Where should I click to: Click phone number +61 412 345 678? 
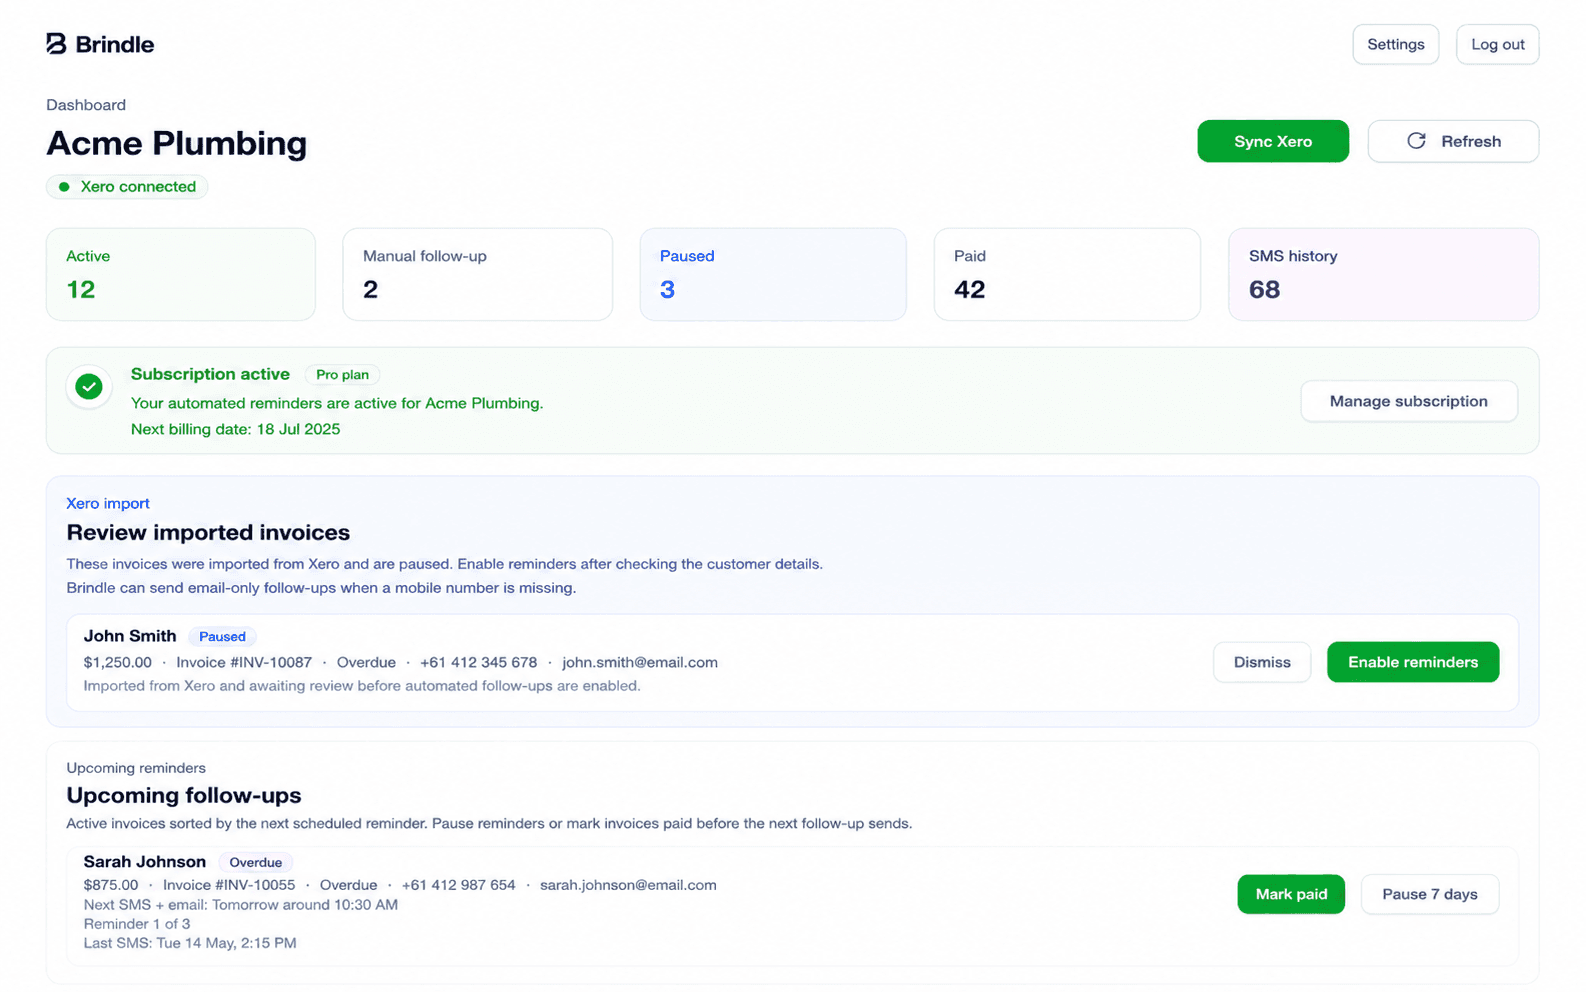478,662
